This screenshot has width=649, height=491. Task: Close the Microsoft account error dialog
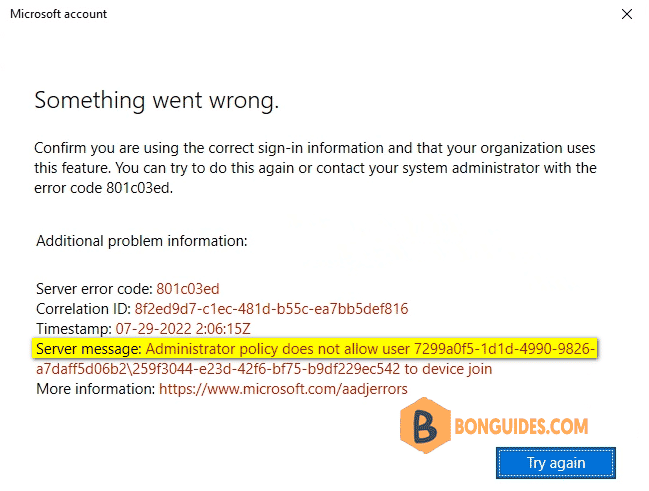(627, 14)
